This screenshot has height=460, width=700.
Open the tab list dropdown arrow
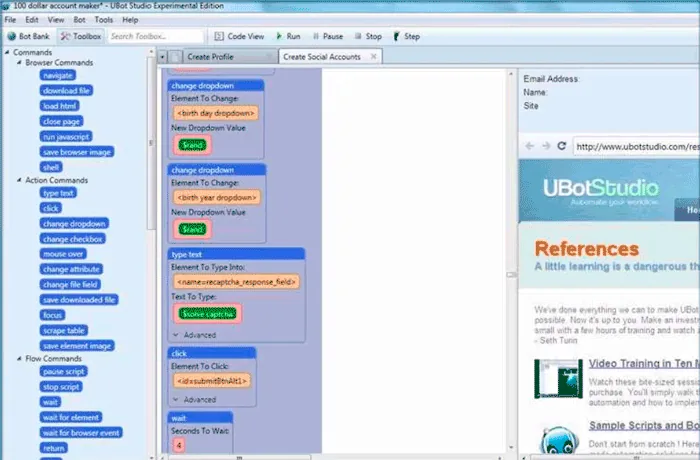coord(162,57)
